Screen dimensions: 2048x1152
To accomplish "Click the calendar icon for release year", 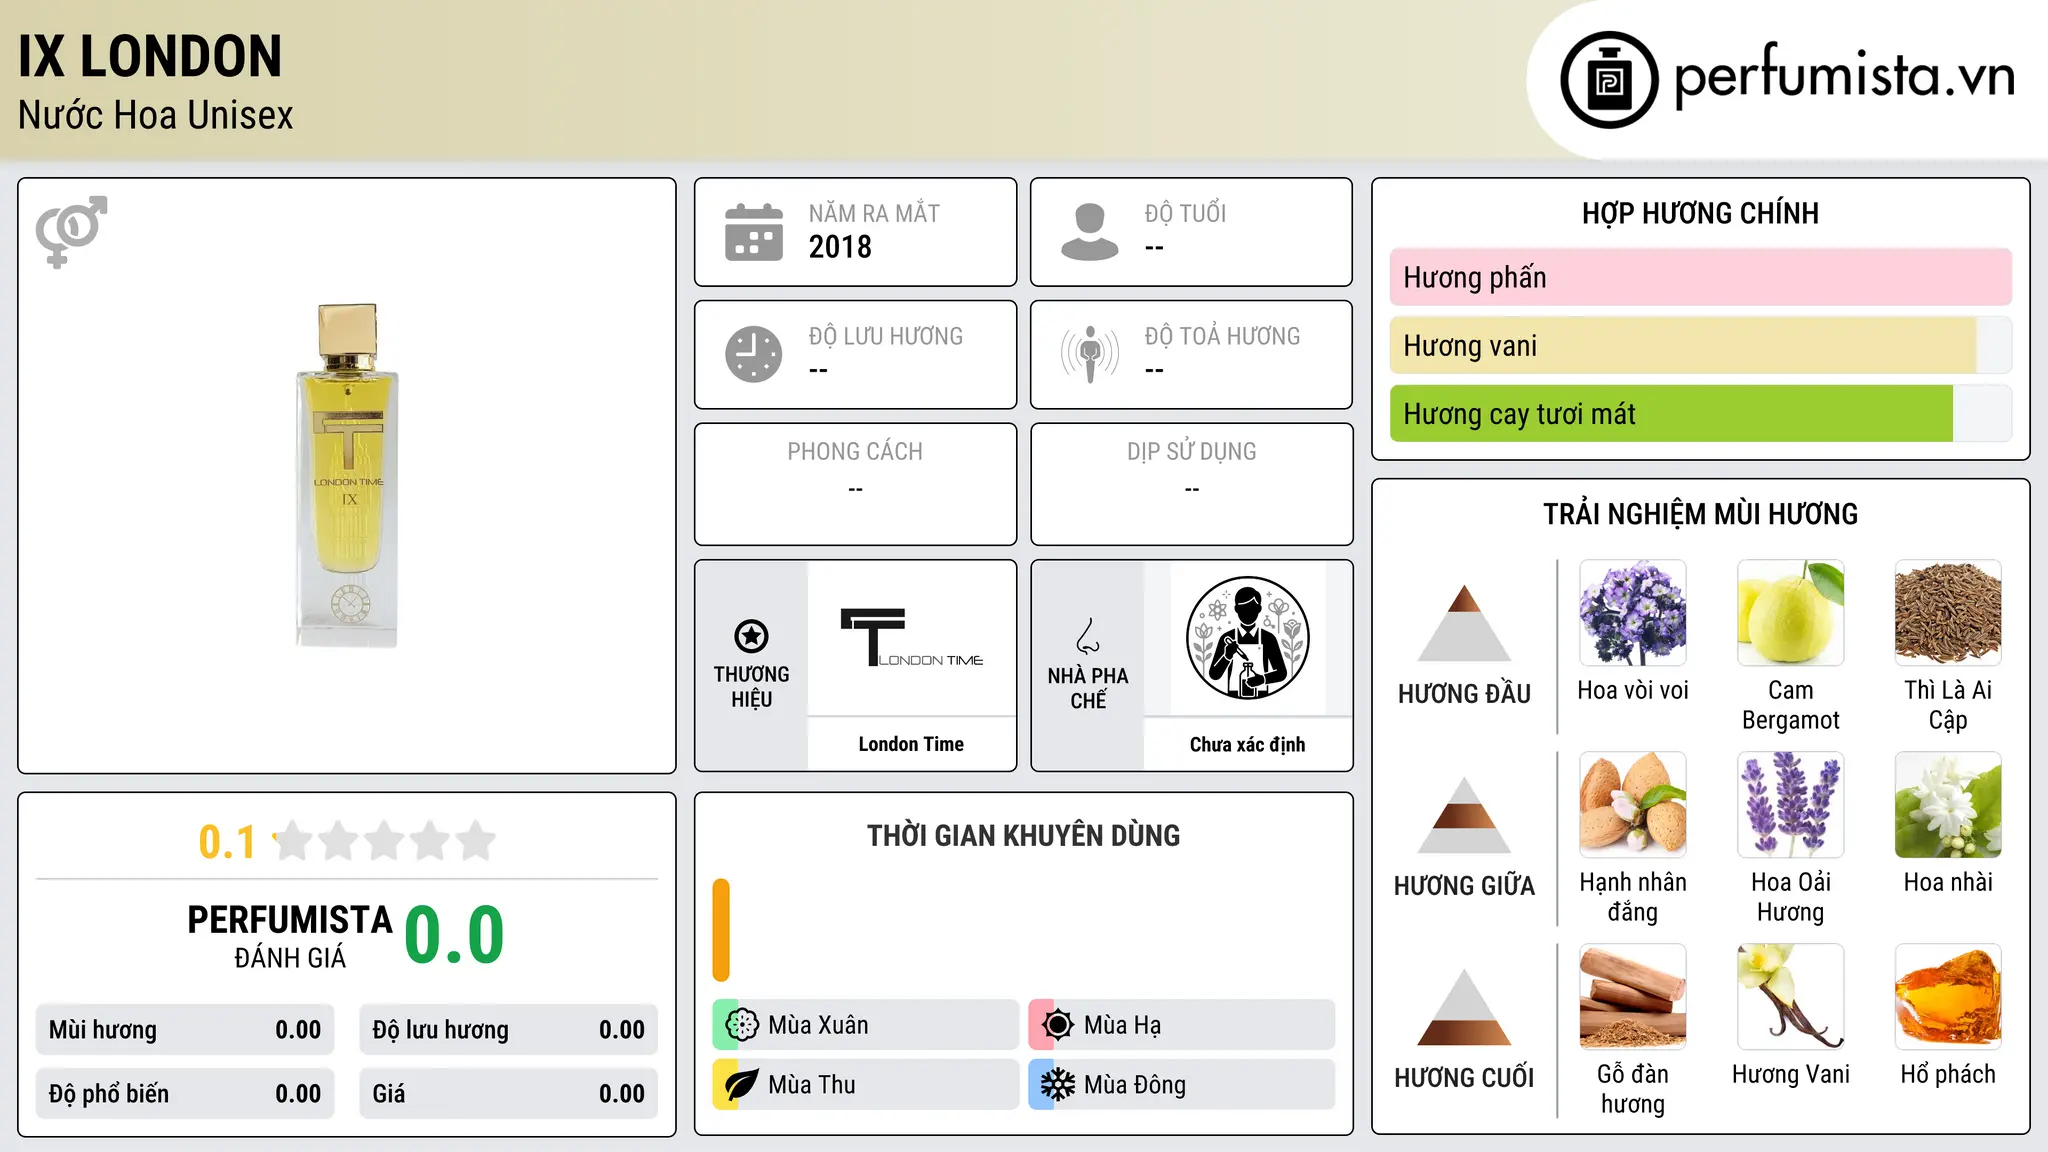I will coord(754,232).
